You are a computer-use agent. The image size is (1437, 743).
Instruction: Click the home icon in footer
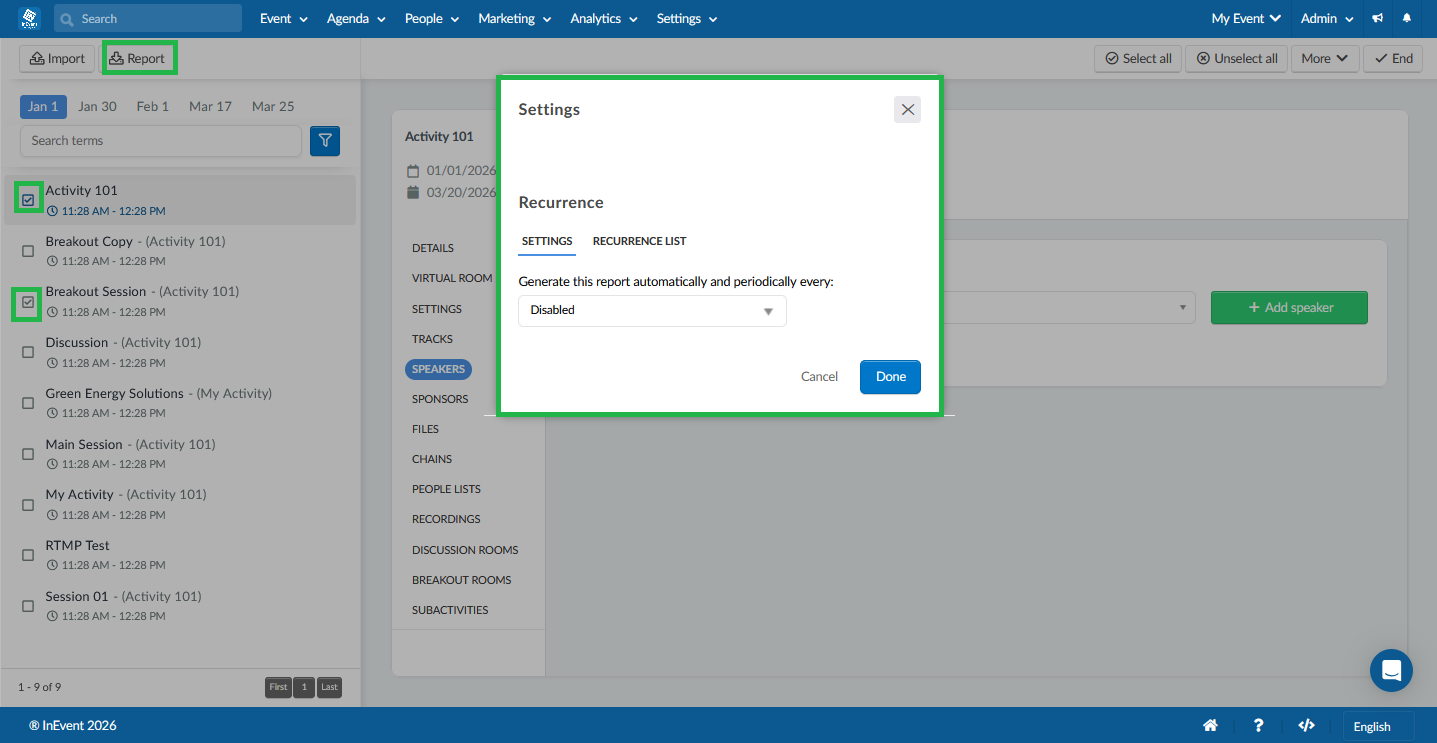point(1210,726)
